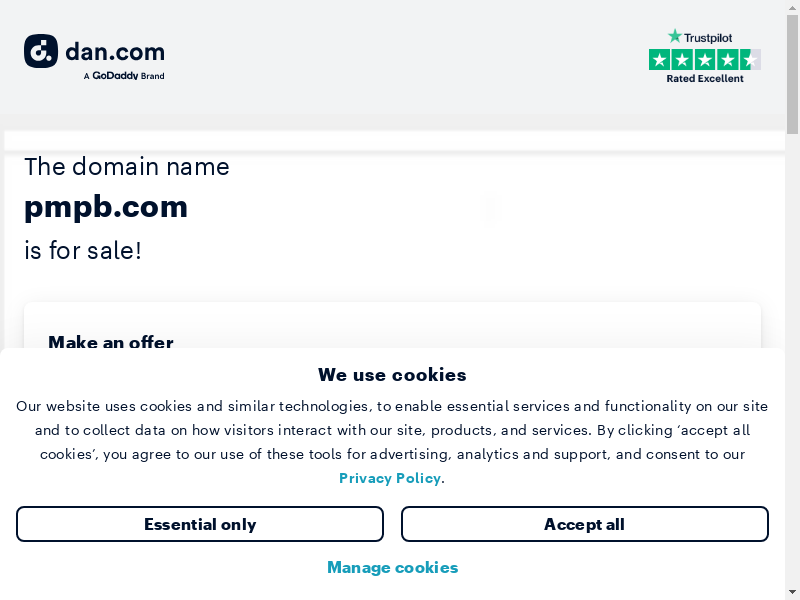The height and width of the screenshot is (600, 800).
Task: Click the middle green Trustpilot rating star
Action: point(705,60)
